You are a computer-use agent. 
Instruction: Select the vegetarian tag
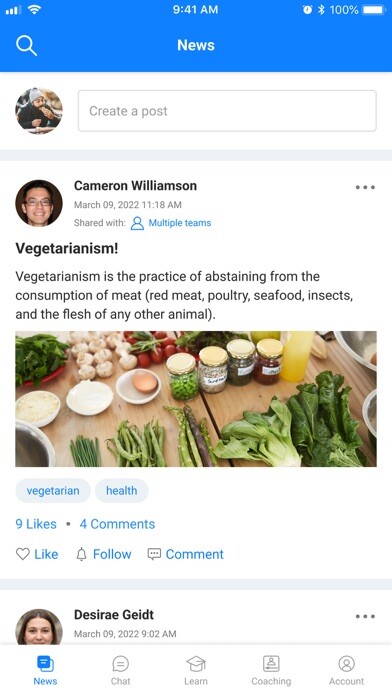coord(53,491)
